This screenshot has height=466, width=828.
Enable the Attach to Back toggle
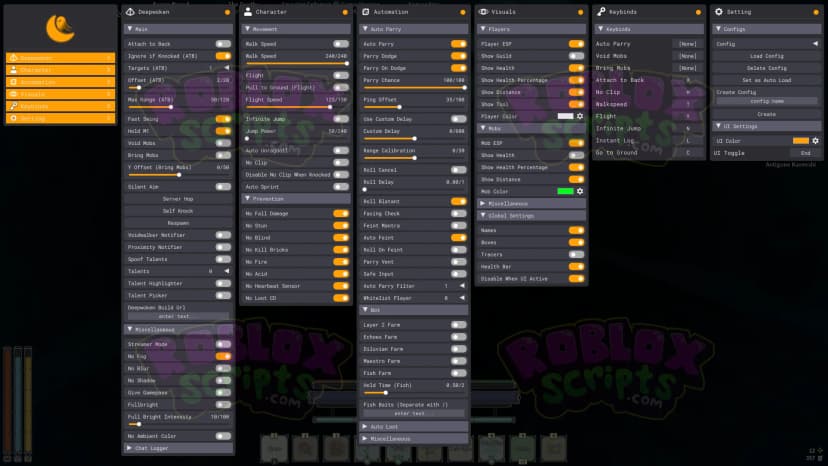(x=223, y=44)
